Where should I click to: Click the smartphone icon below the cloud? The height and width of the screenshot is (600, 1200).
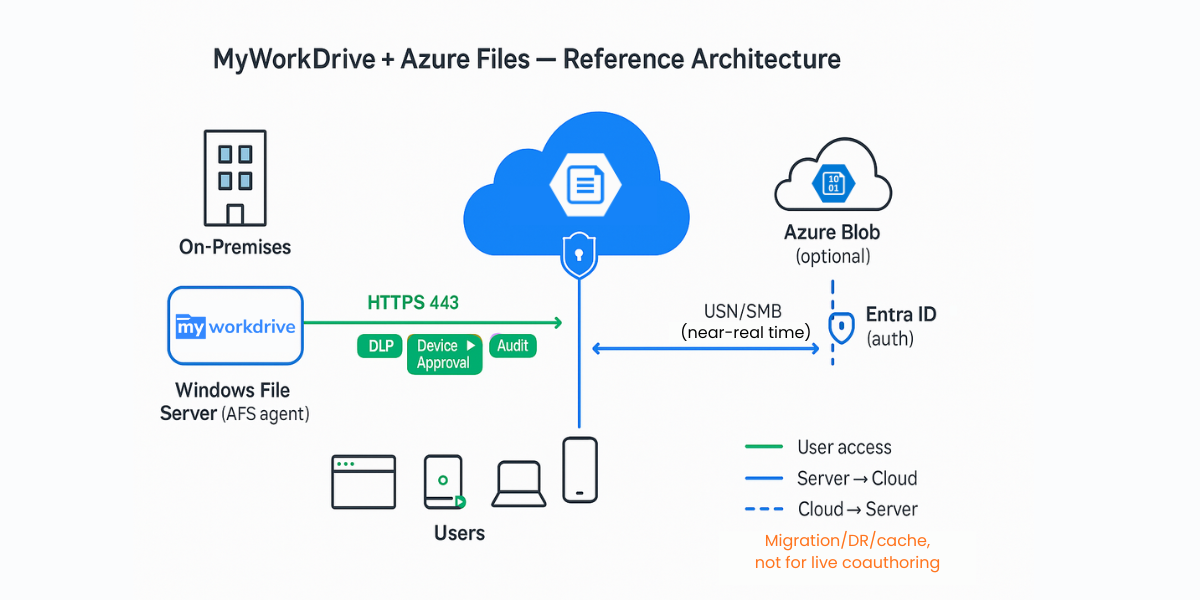[580, 468]
